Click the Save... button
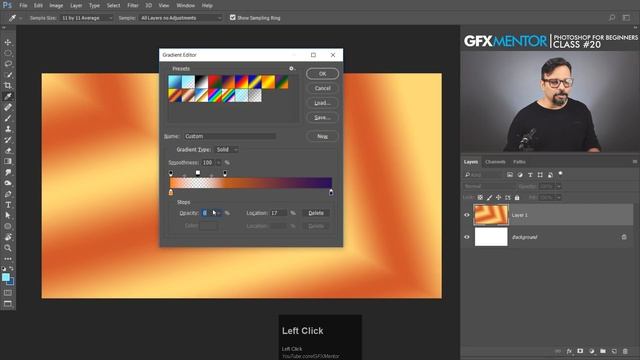 click(322, 118)
